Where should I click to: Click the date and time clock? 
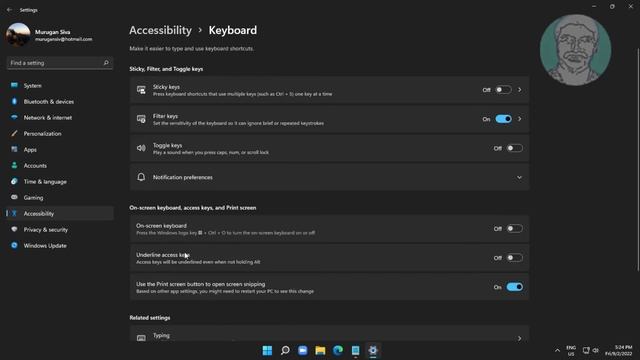point(619,350)
